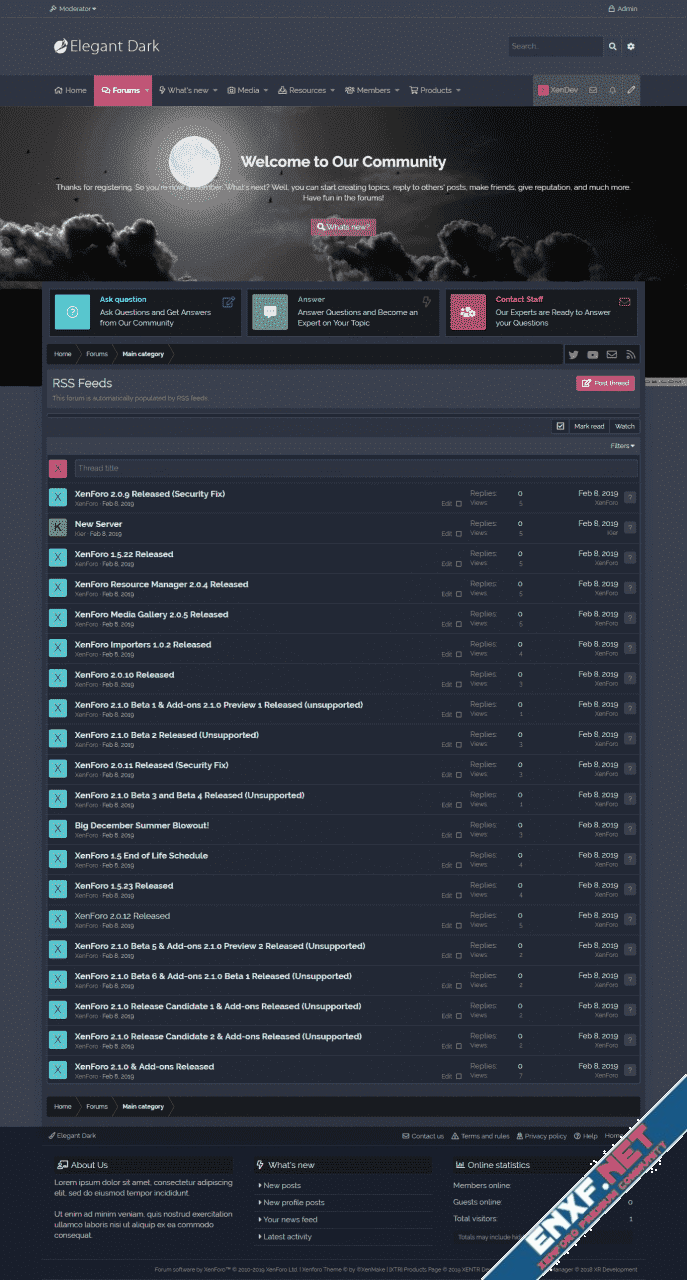Expand the Moderator dropdown at top

pyautogui.click(x=73, y=8)
